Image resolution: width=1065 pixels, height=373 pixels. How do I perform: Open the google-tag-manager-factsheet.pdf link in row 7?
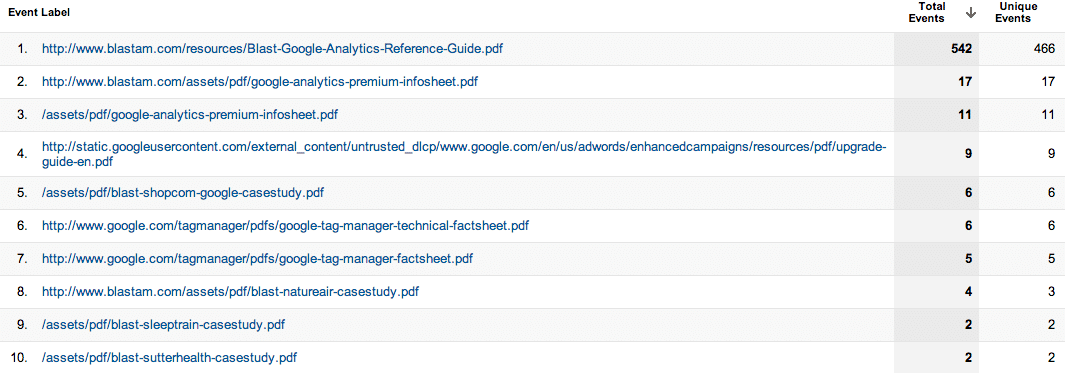point(257,259)
